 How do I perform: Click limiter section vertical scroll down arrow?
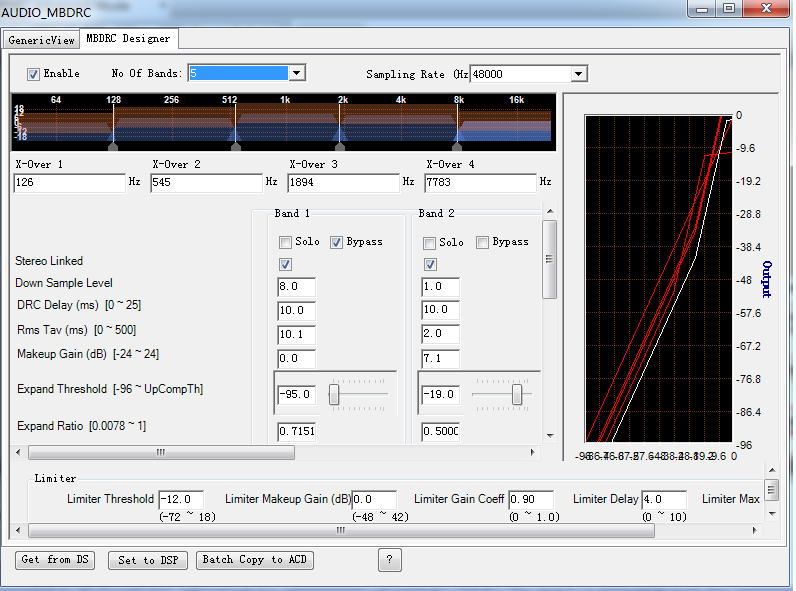click(x=772, y=514)
